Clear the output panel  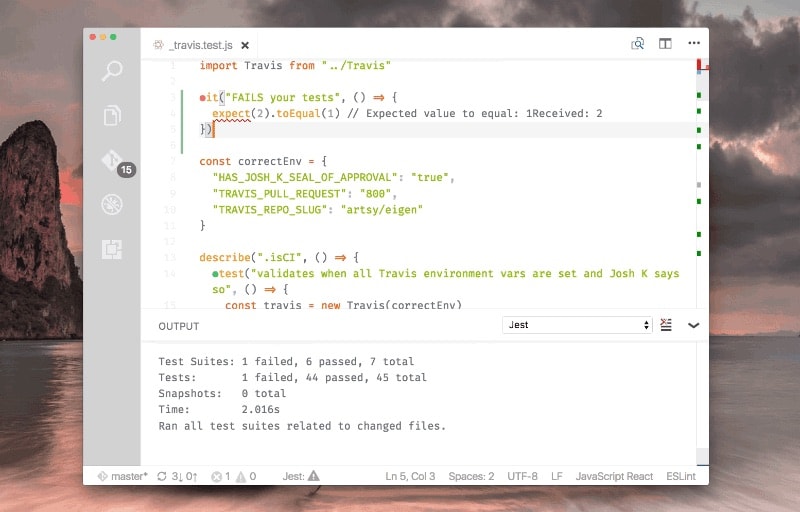tap(666, 325)
